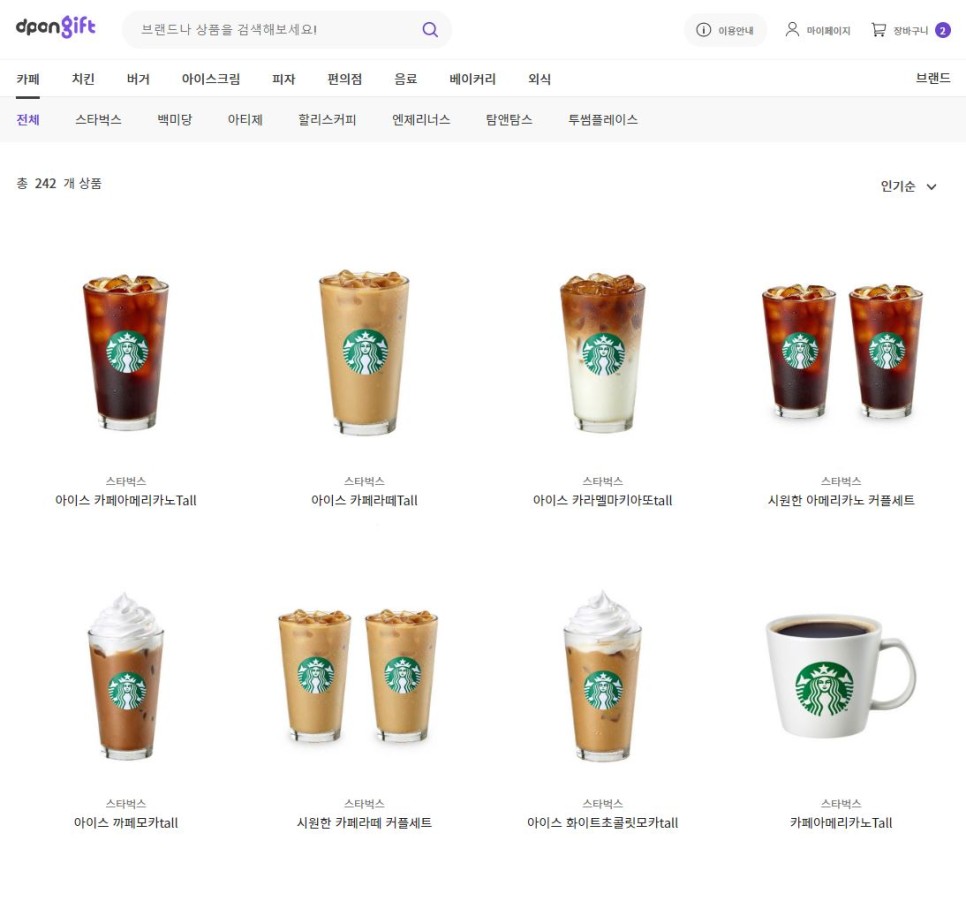Click the dpangift logo
Image resolution: width=966 pixels, height=924 pixels.
[x=55, y=27]
